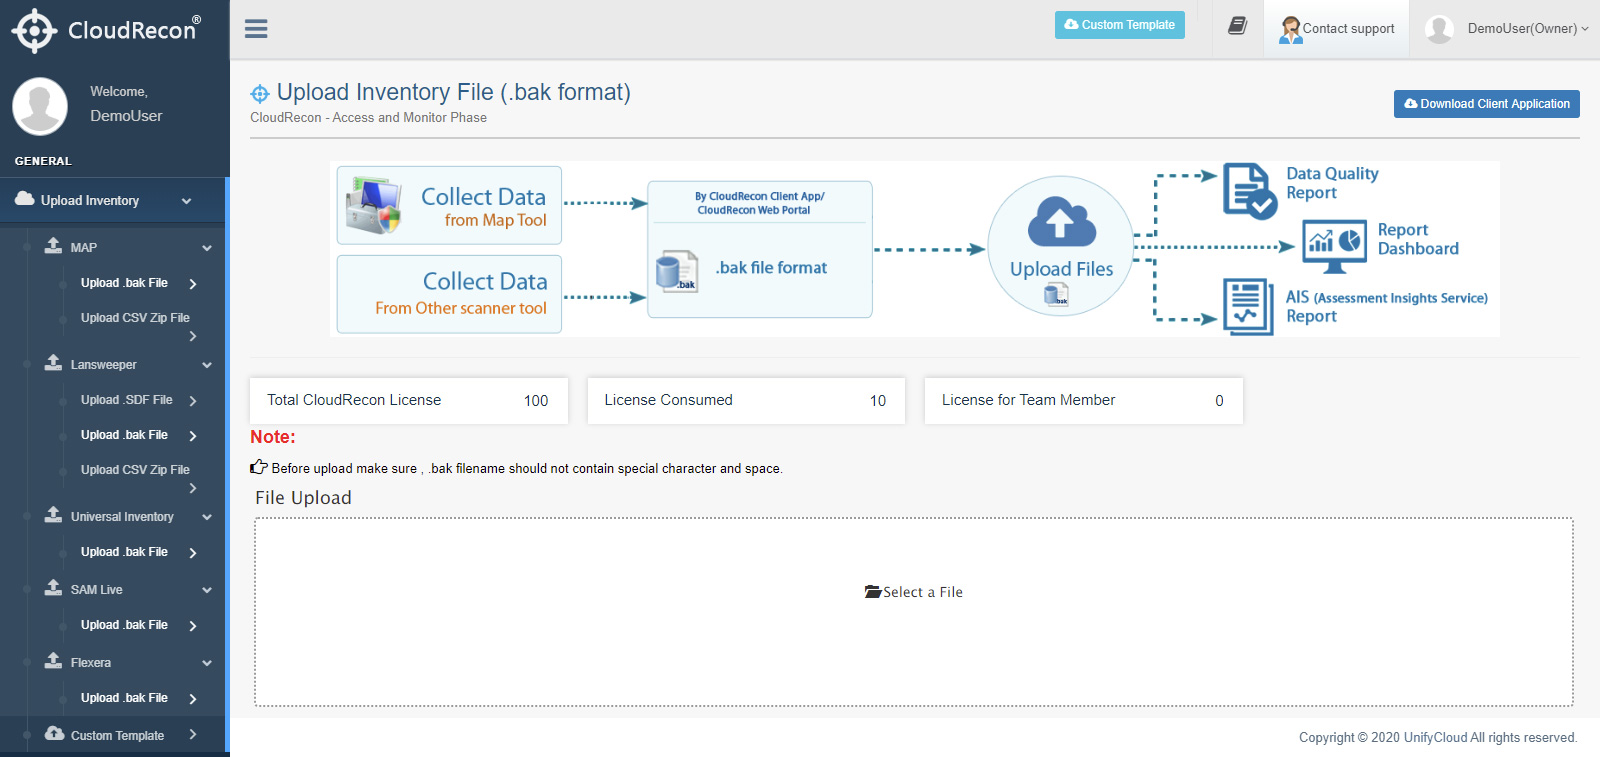This screenshot has width=1600, height=757.
Task: Click Collect Data From Other scanner tool box
Action: (x=449, y=294)
